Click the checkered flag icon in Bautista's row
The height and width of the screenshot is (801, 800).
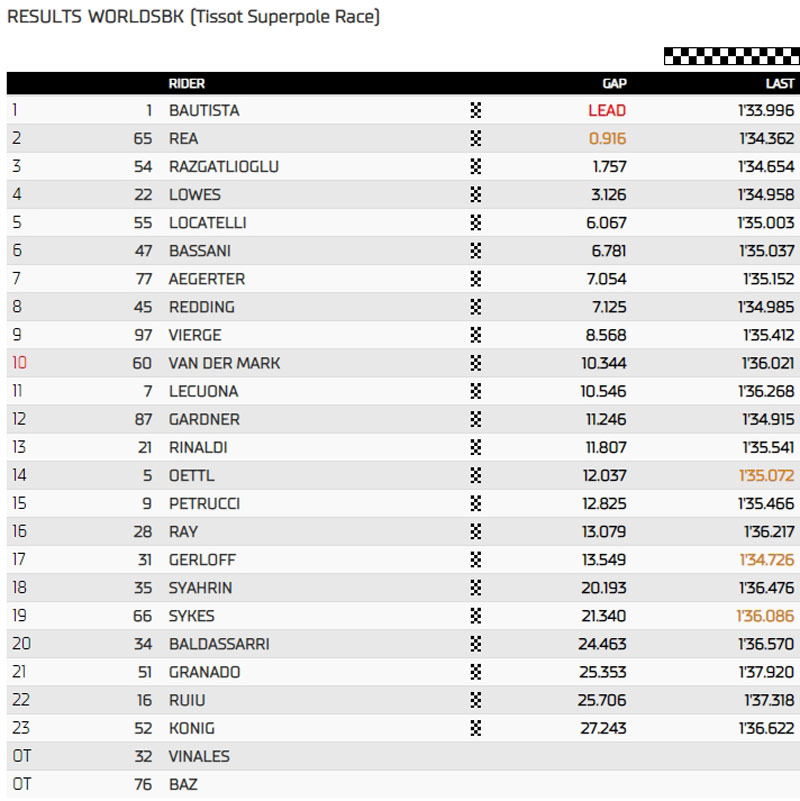pos(476,111)
